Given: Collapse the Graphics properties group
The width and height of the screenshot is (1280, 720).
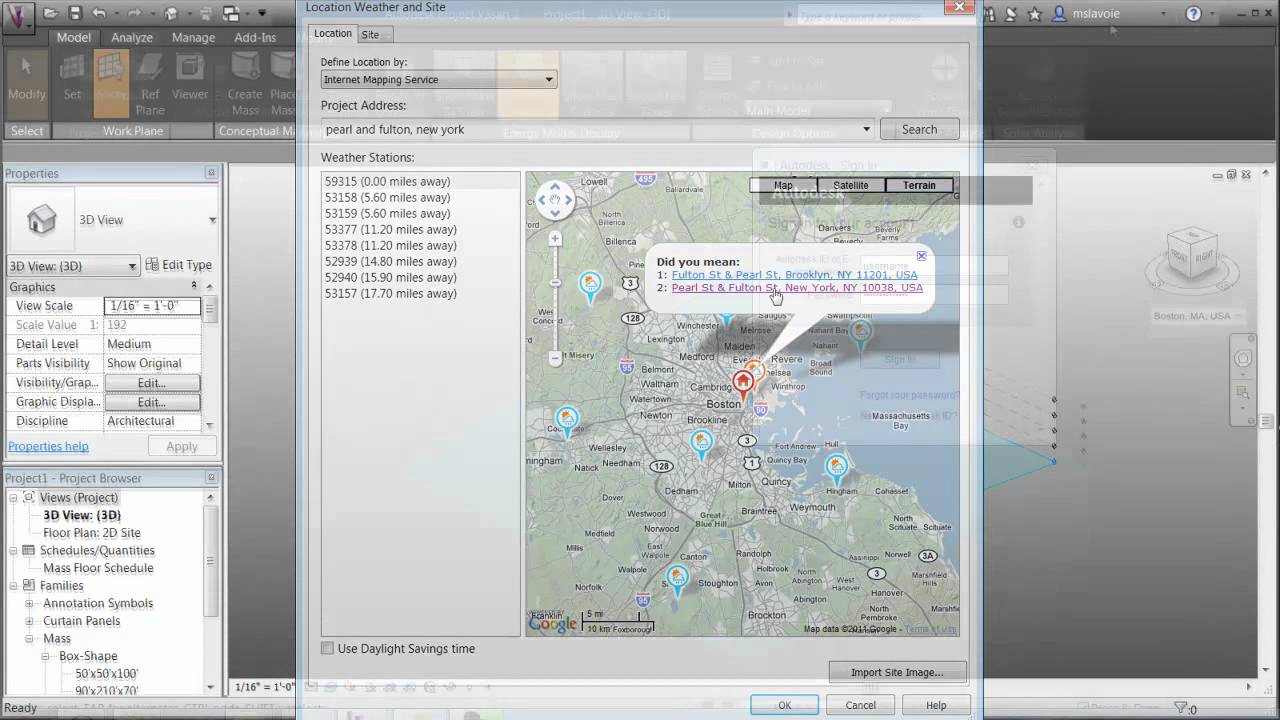Looking at the screenshot, I should pos(194,287).
